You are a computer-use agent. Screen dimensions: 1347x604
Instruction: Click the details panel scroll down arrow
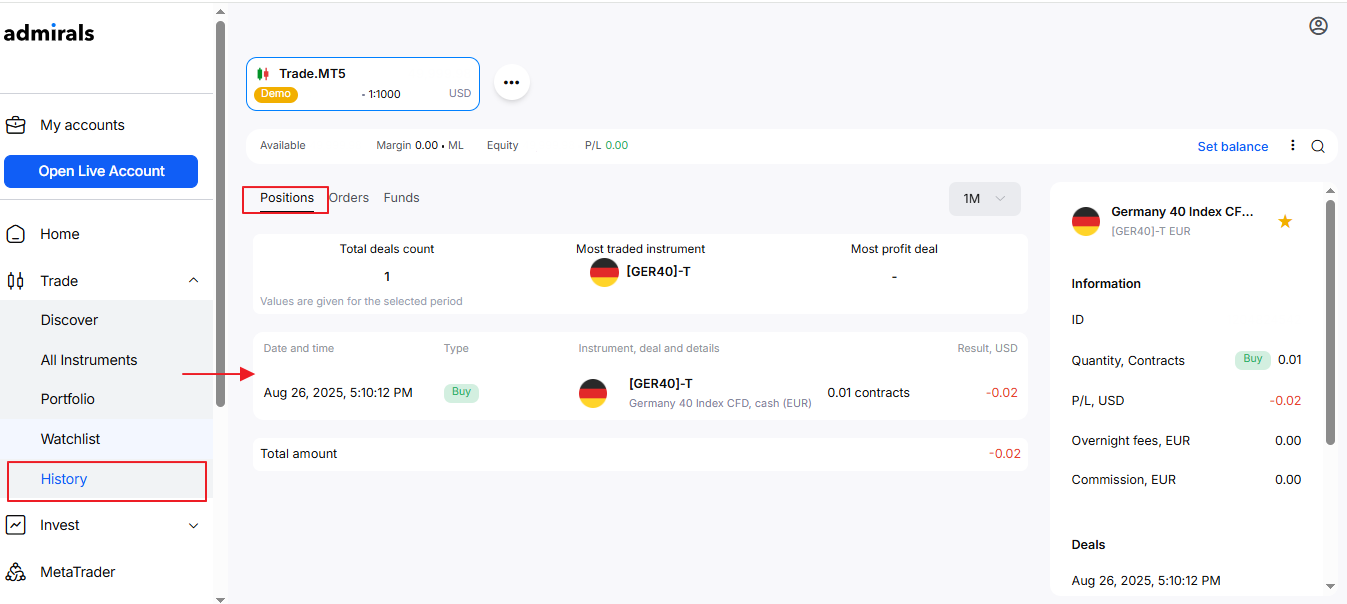tap(1330, 586)
